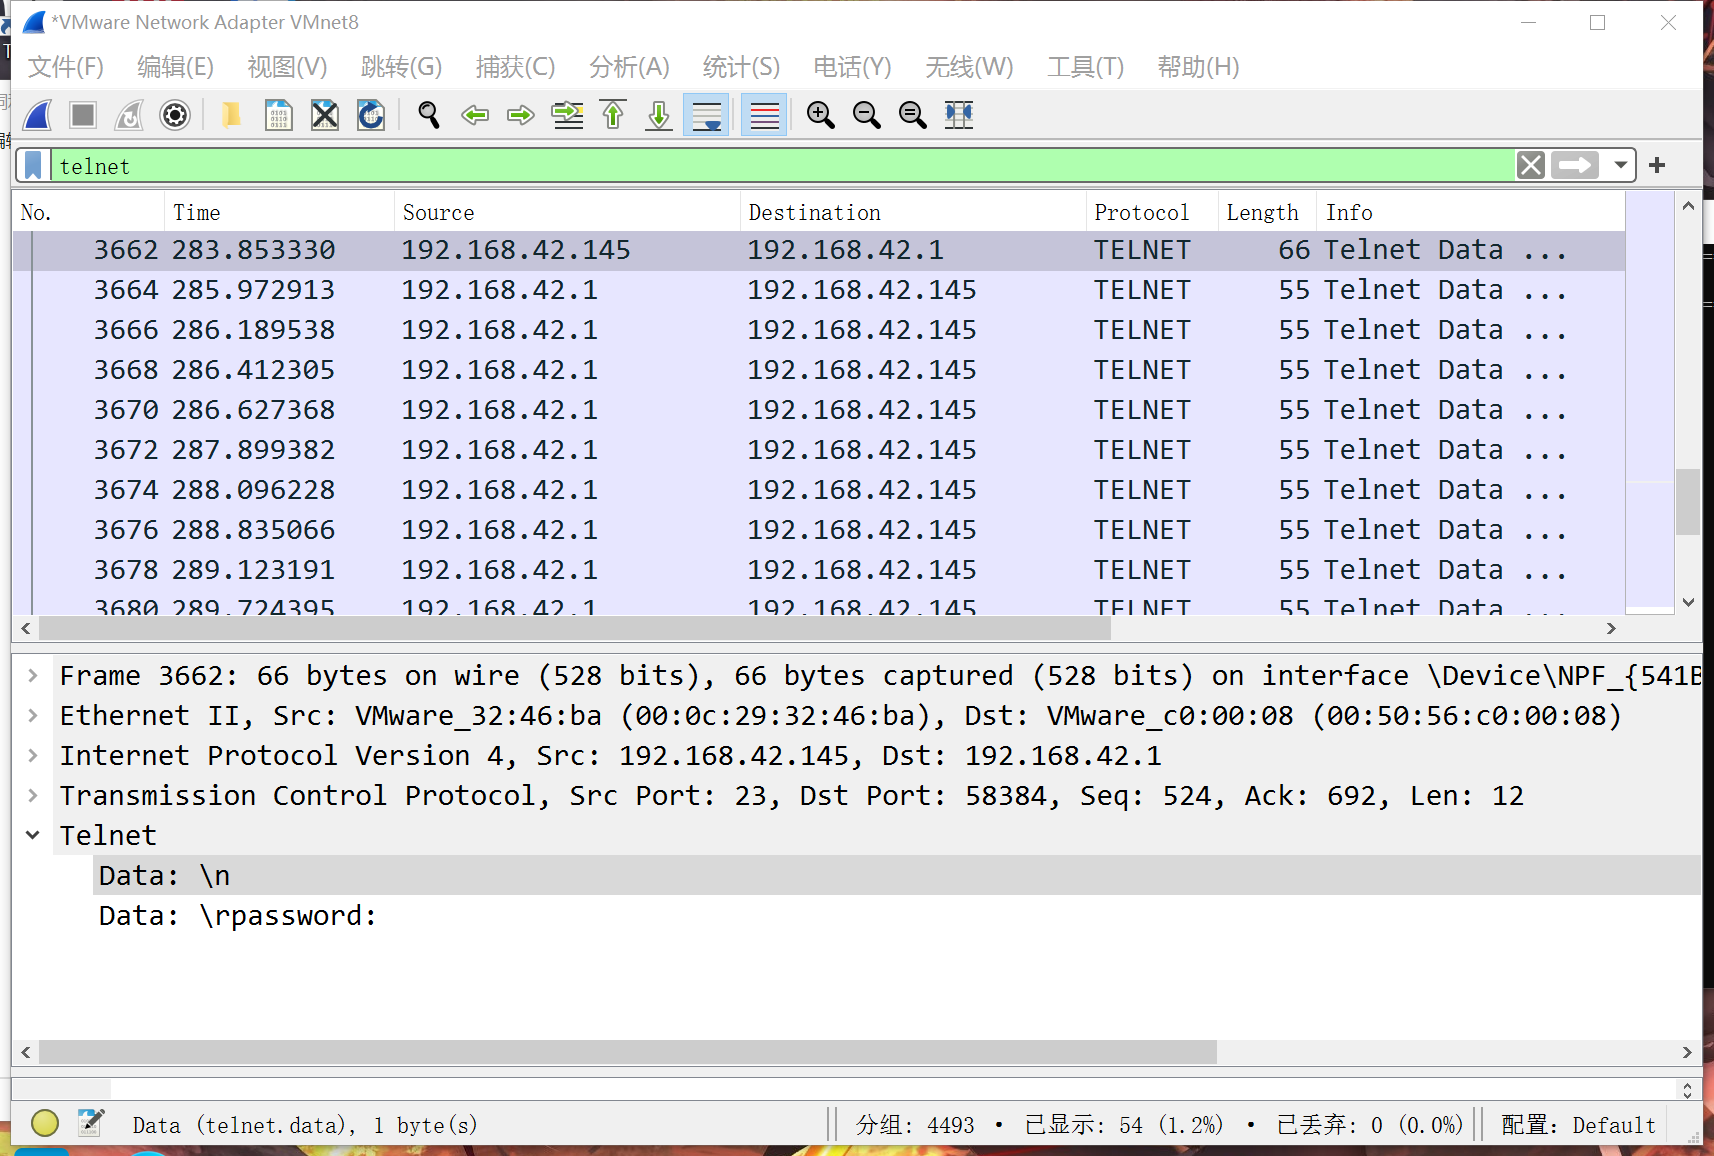
Task: Zoom out main window text
Action: [867, 115]
